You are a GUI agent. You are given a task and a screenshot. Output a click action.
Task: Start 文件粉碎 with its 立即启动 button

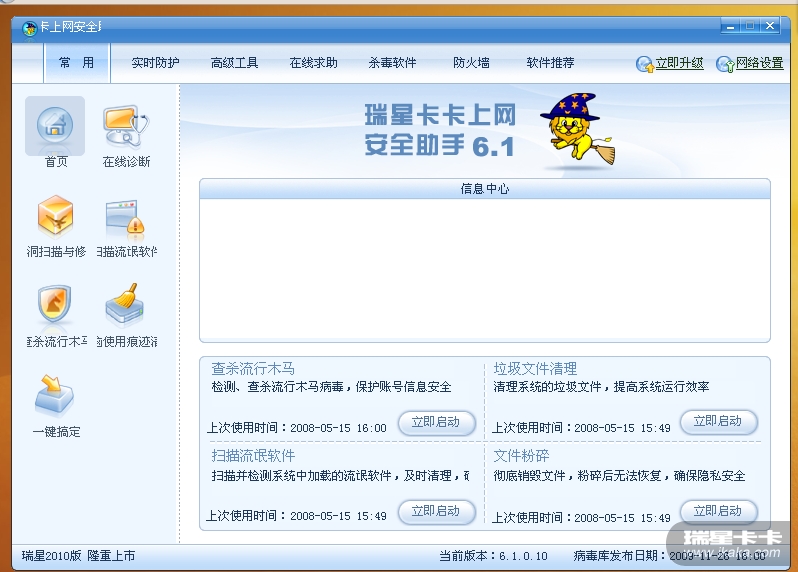pos(718,511)
